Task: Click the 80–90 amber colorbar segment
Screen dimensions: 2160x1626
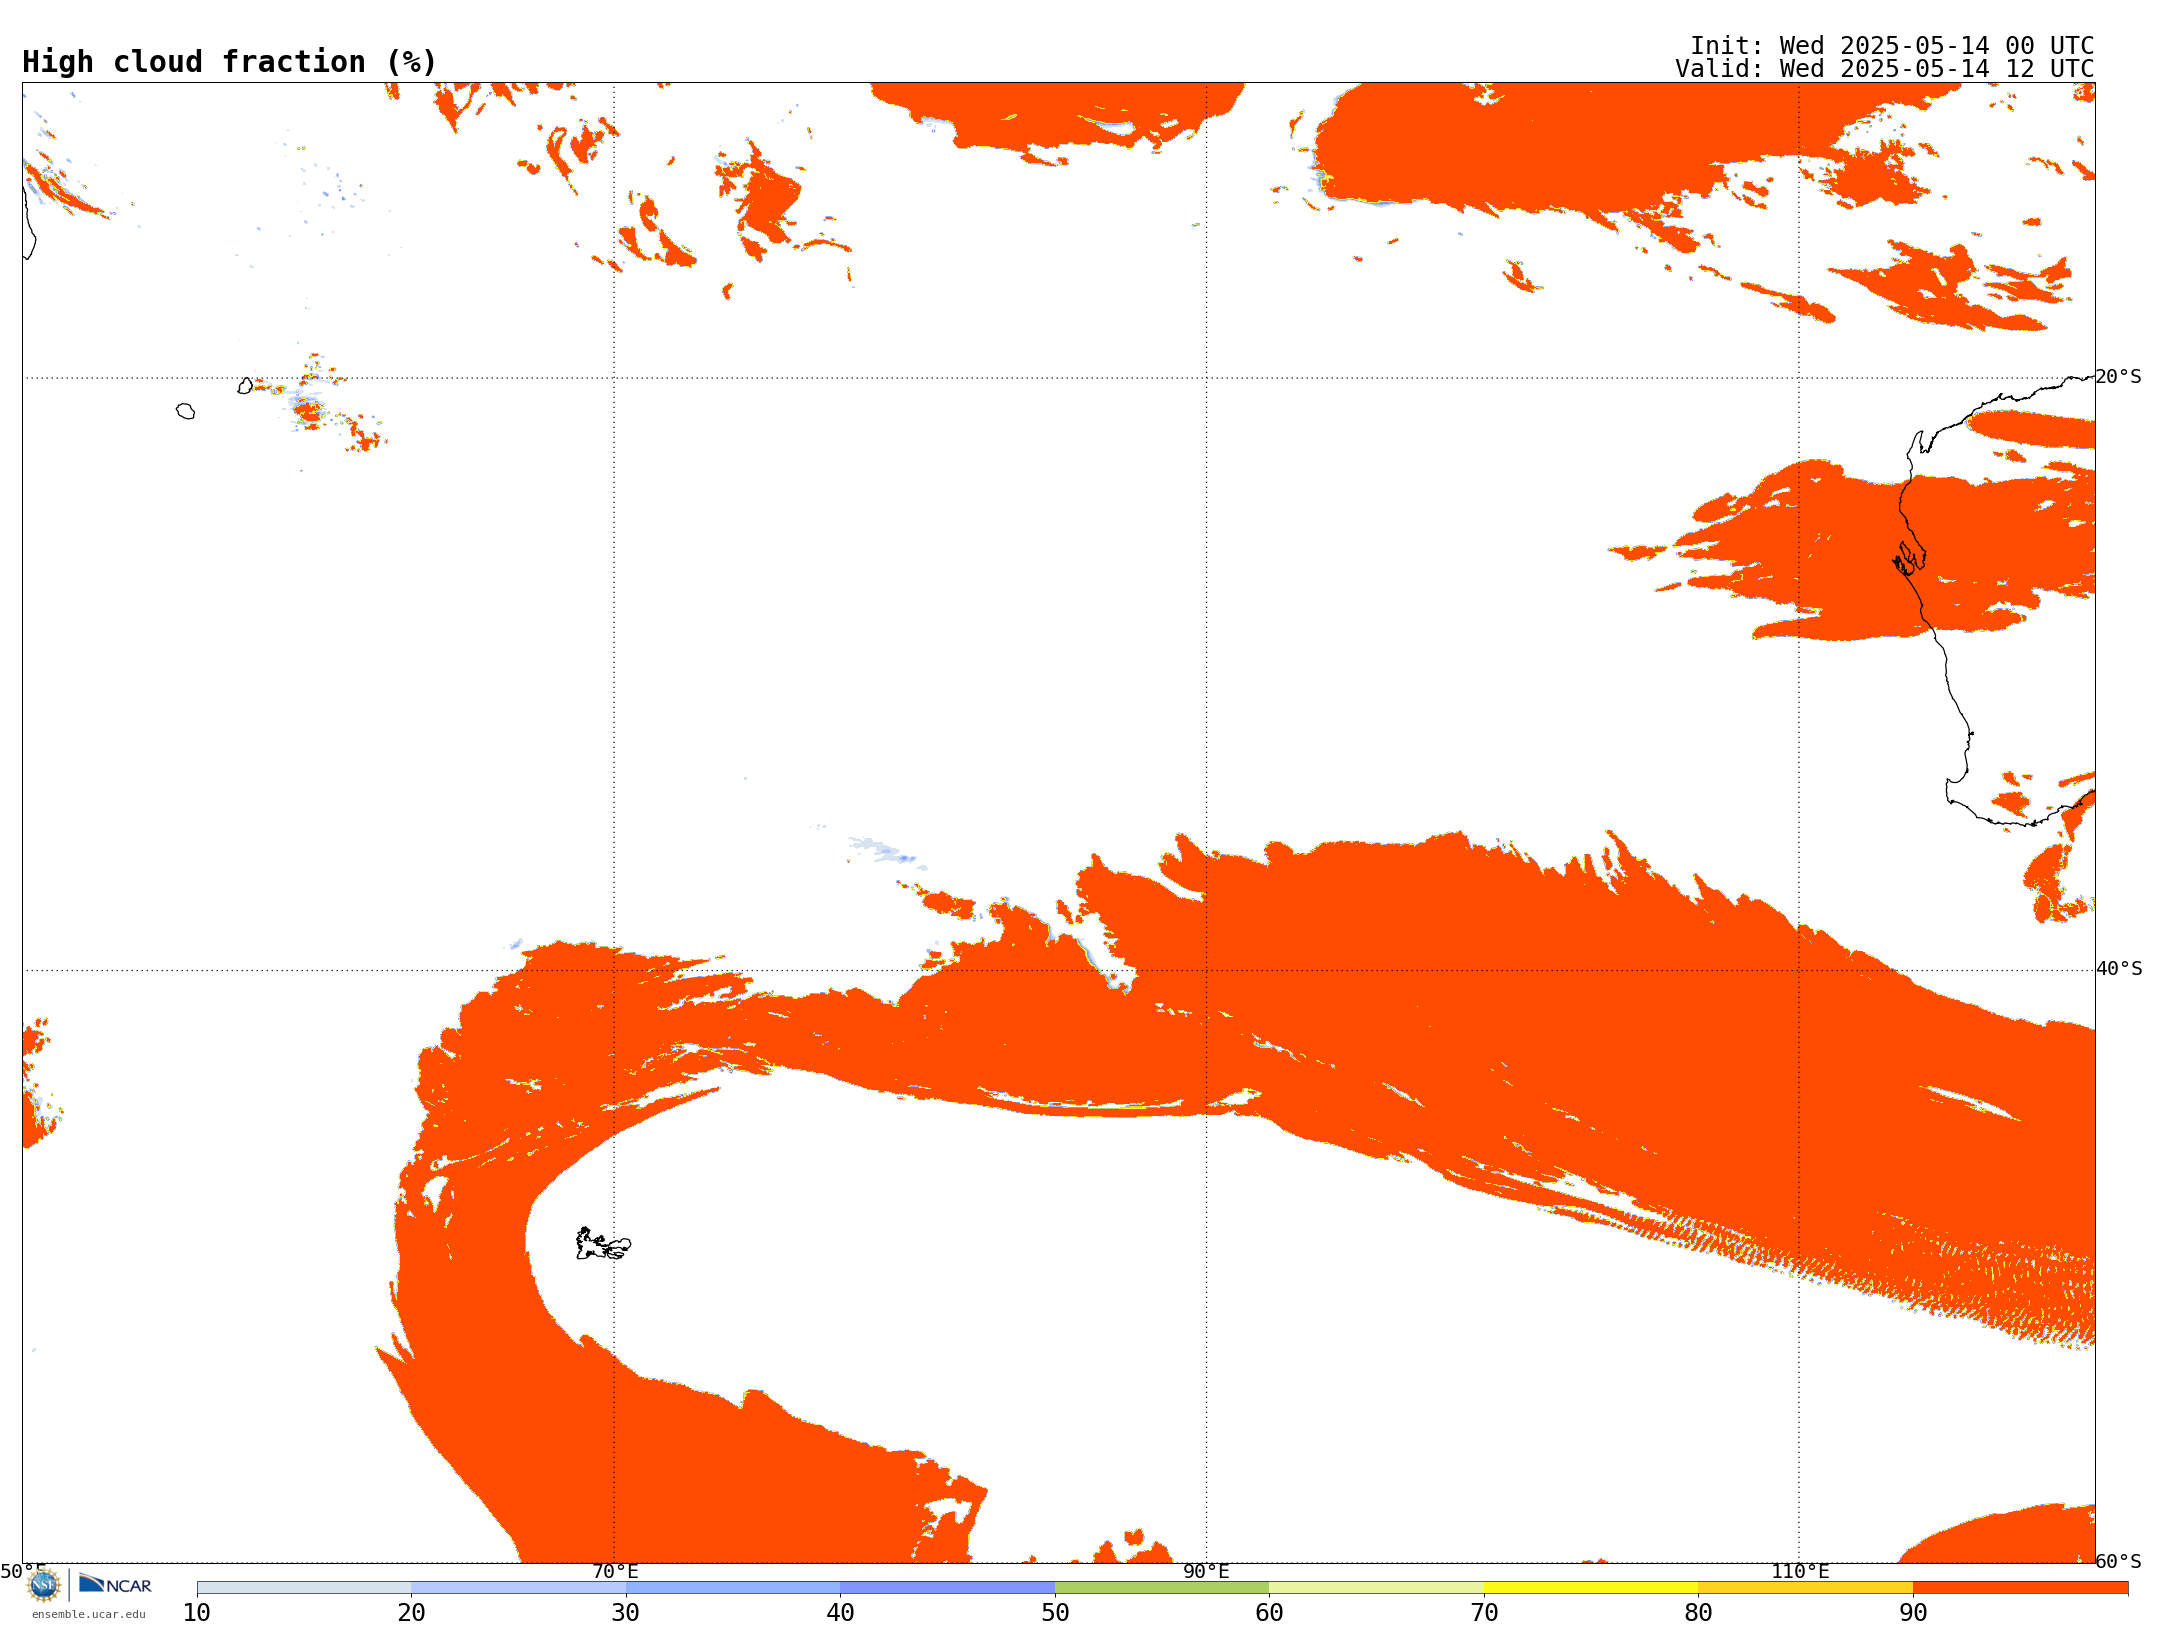Action: click(1805, 1588)
